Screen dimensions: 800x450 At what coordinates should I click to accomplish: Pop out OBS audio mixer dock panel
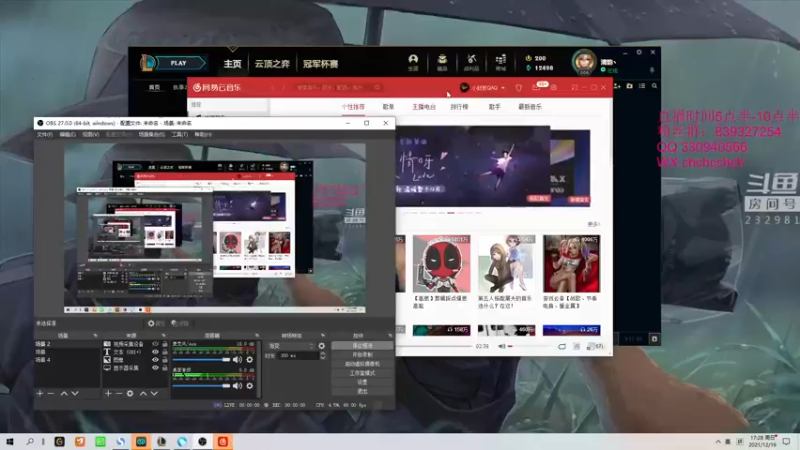(x=257, y=336)
